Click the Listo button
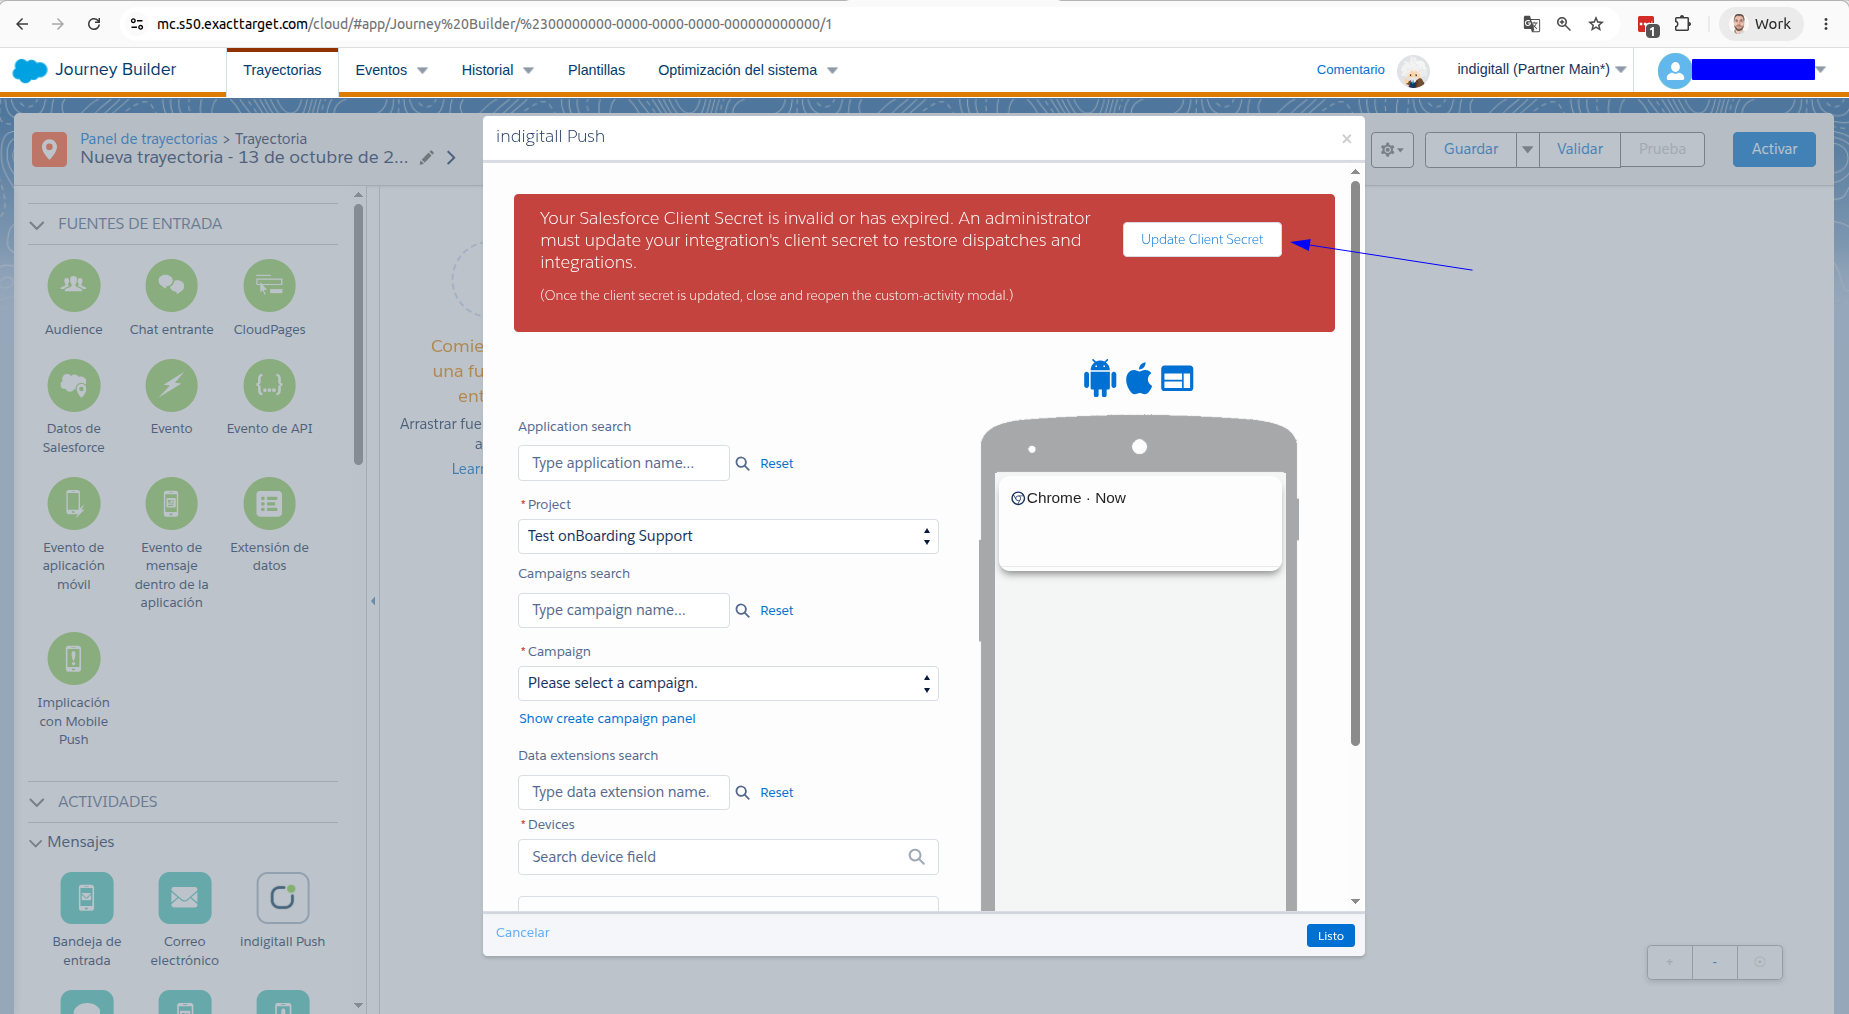This screenshot has height=1014, width=1849. 1330,936
